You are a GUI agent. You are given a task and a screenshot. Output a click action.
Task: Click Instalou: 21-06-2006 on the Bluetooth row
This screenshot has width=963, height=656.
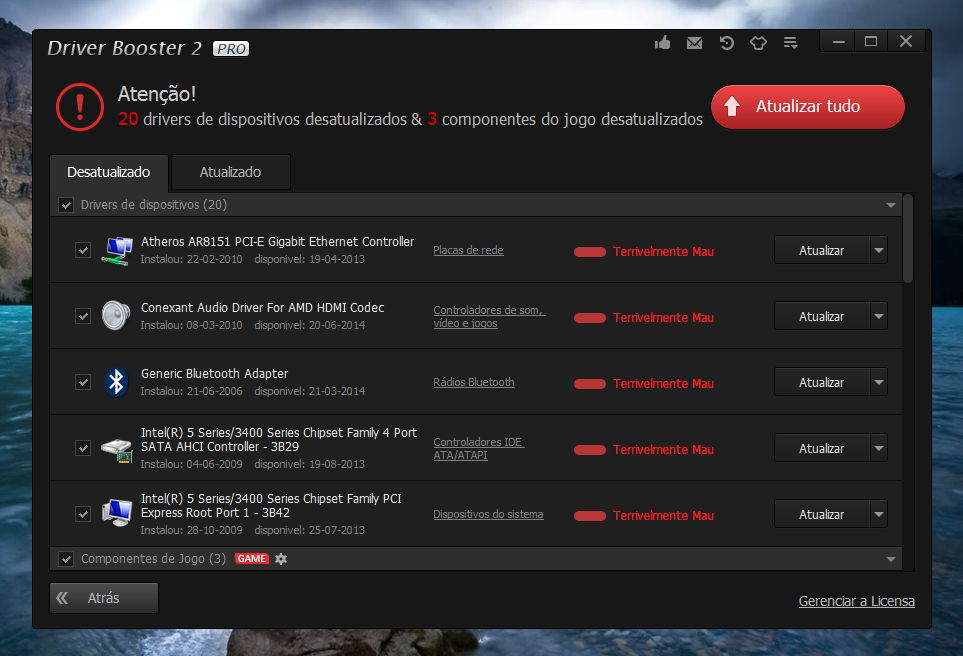coord(192,391)
